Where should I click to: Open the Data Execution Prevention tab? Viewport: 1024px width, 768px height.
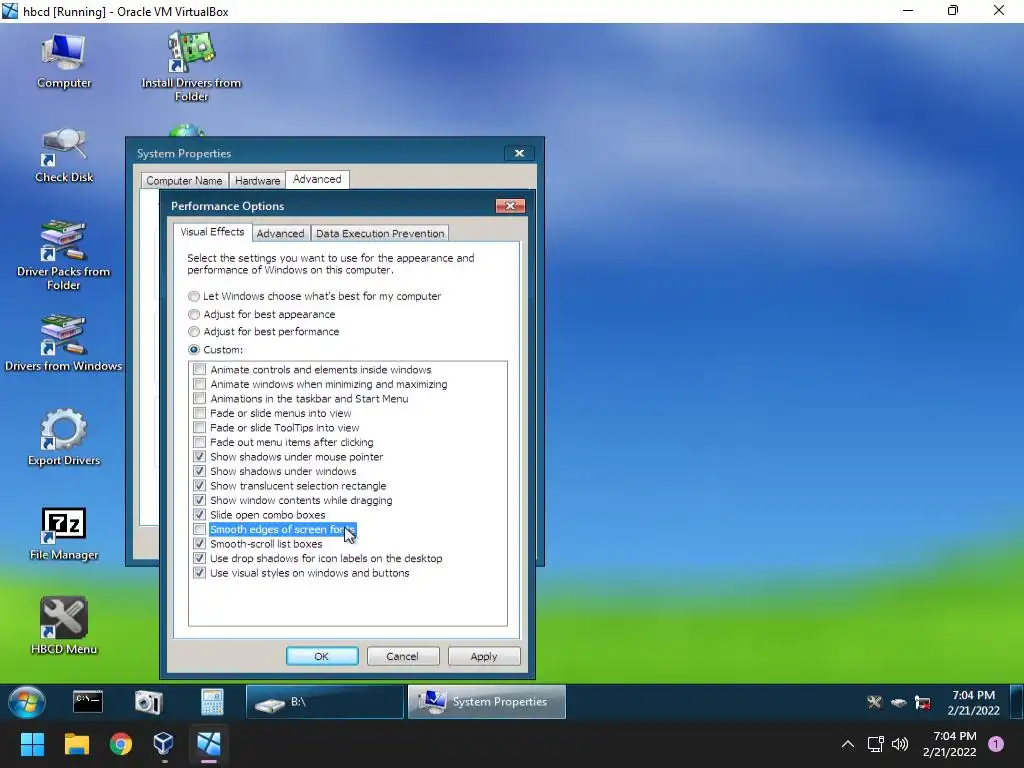[379, 233]
